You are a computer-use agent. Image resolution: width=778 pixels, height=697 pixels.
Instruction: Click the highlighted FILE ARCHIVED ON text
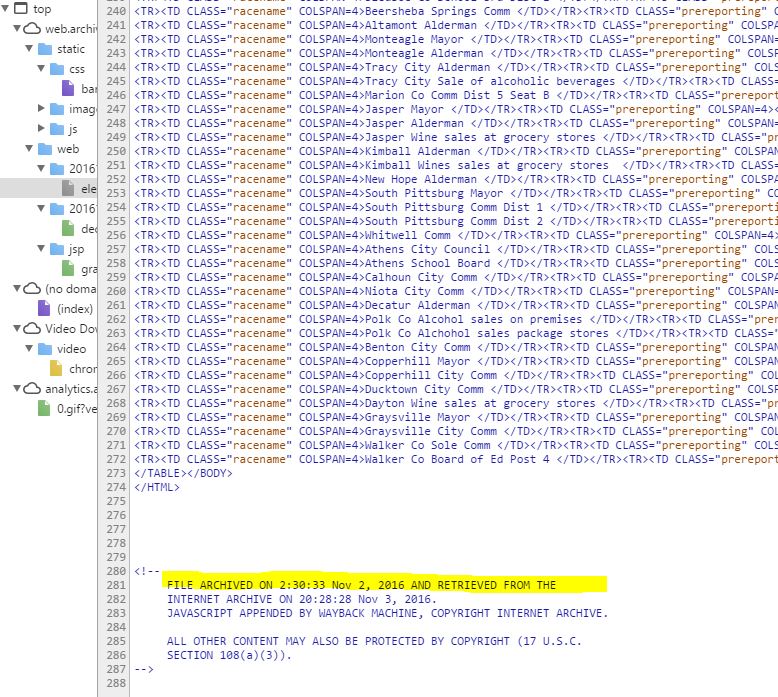tap(361, 585)
